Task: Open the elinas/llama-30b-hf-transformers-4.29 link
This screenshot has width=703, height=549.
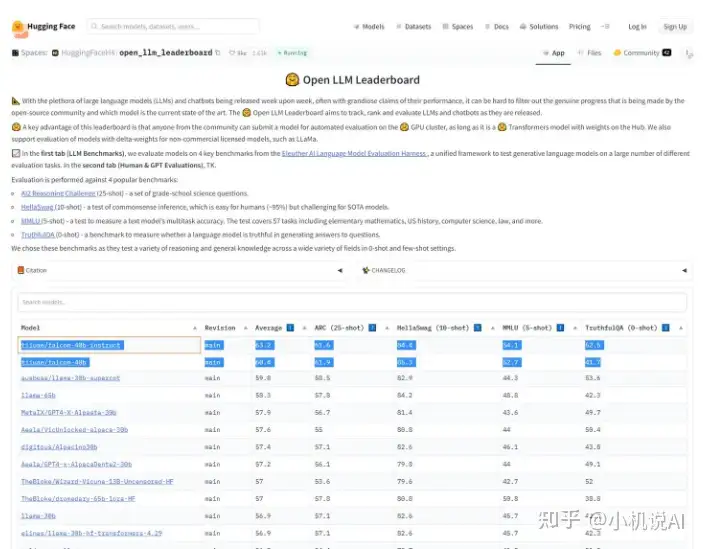Action: (x=91, y=533)
